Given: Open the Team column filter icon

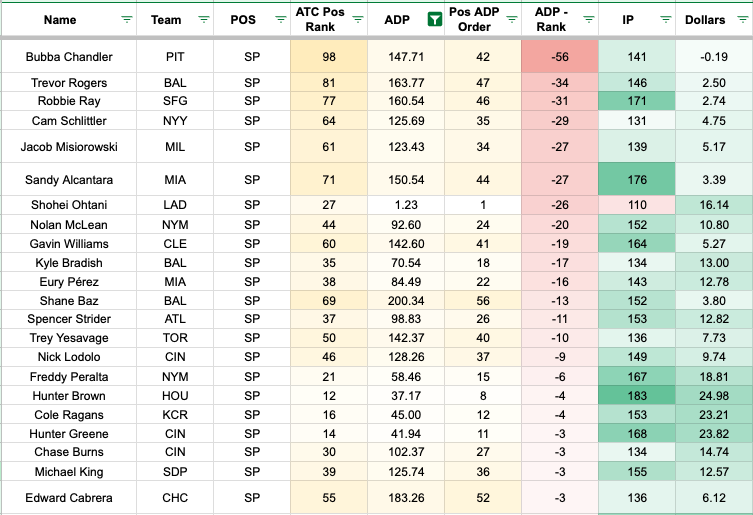Looking at the screenshot, I should pos(204,19).
